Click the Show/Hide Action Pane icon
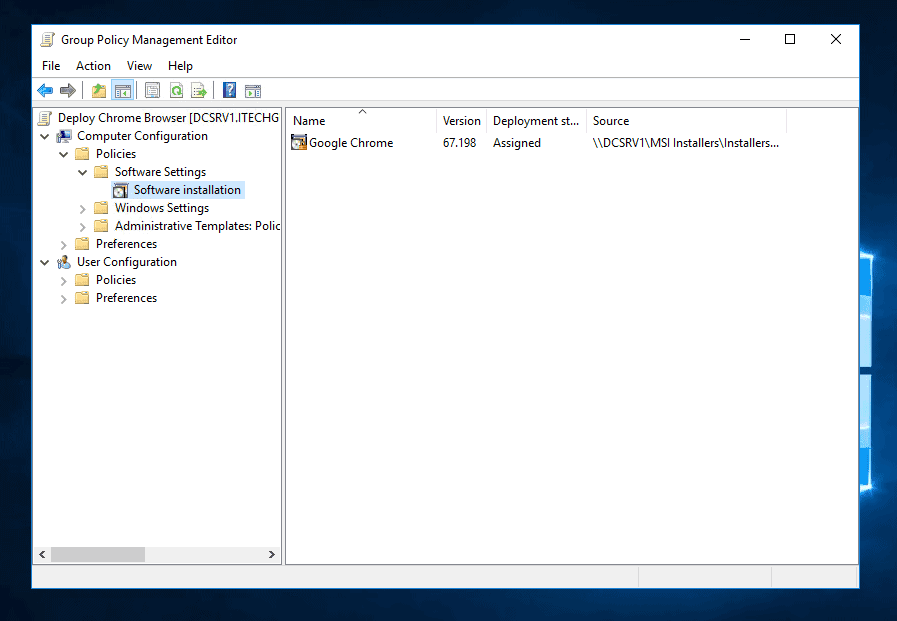This screenshot has width=897, height=621. (x=252, y=90)
